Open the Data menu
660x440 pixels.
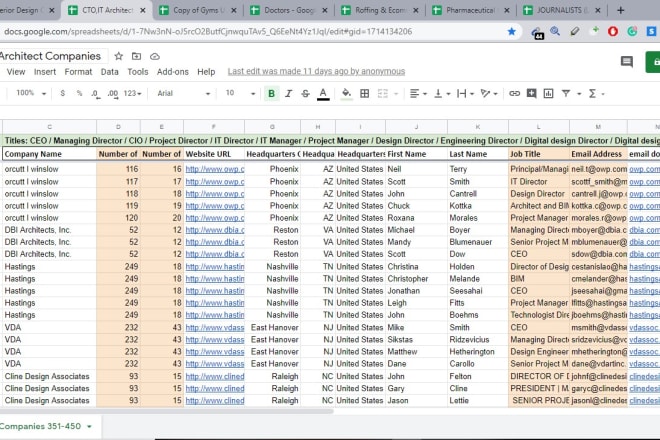(x=109, y=72)
